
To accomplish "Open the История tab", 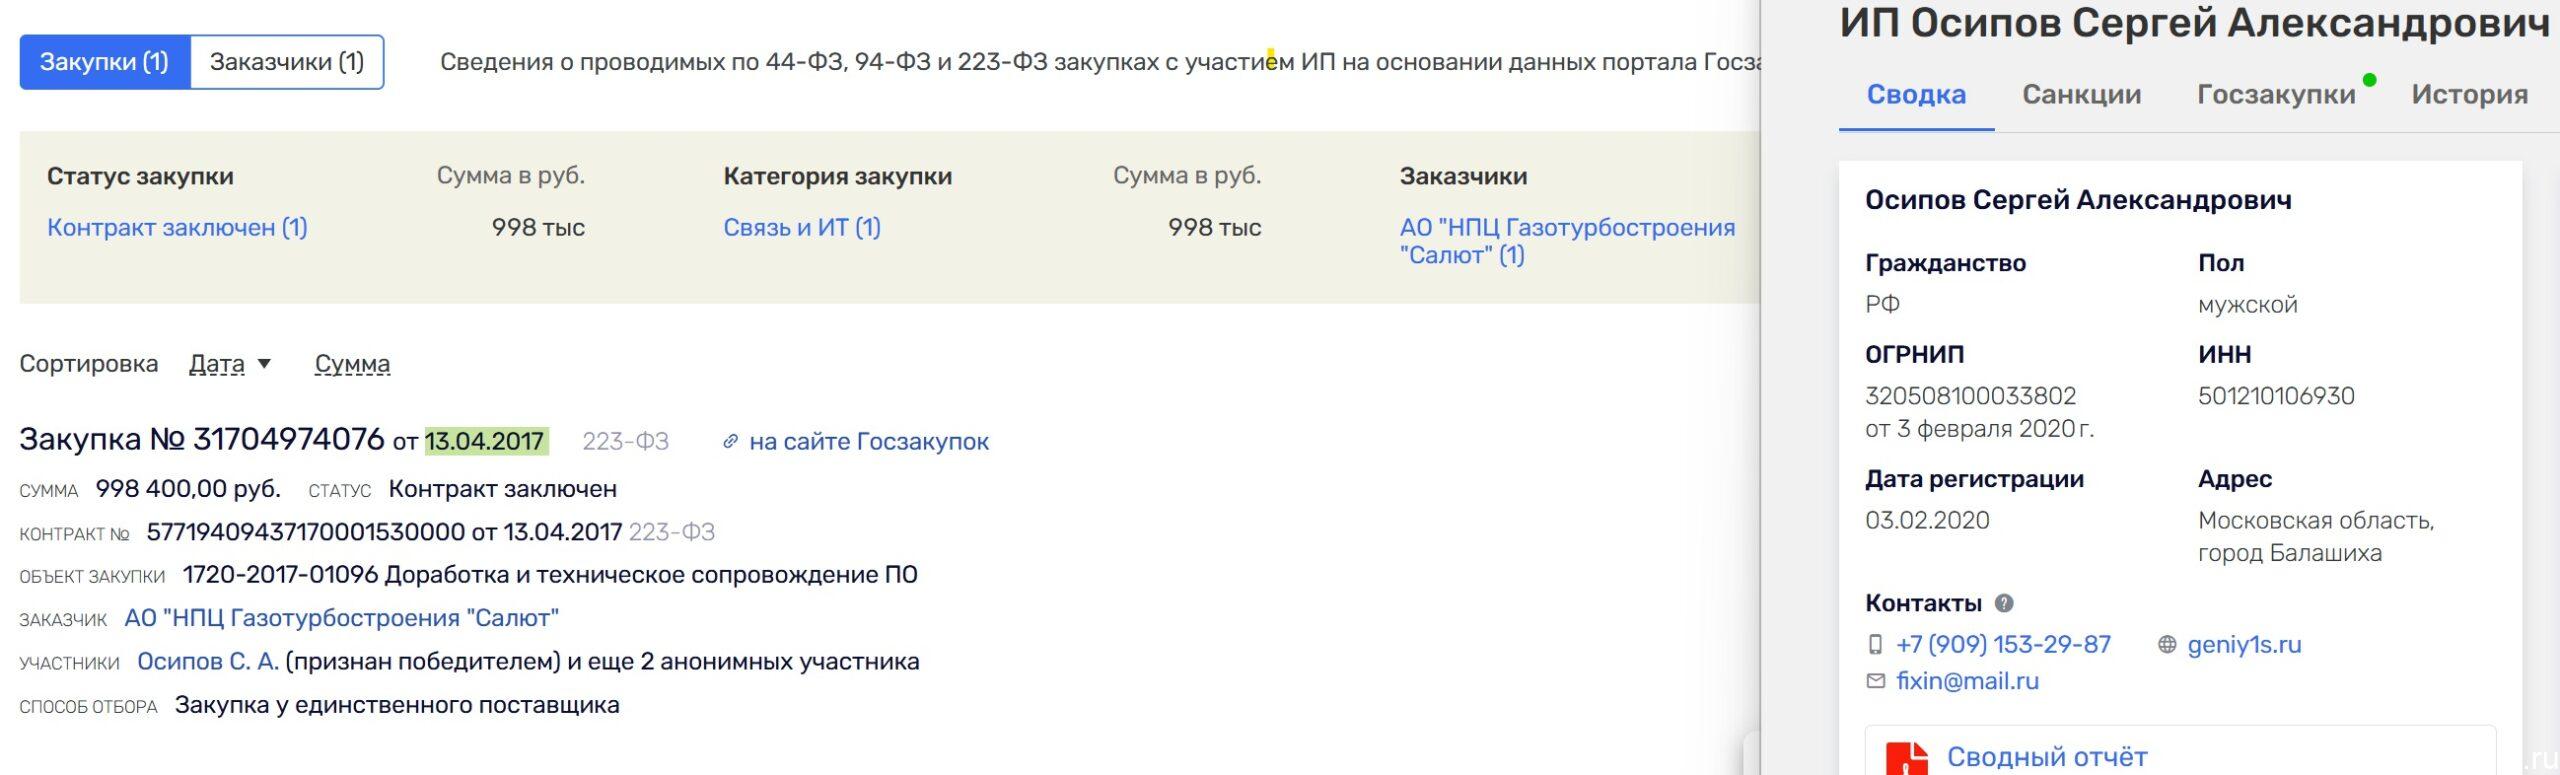I will coord(2469,94).
